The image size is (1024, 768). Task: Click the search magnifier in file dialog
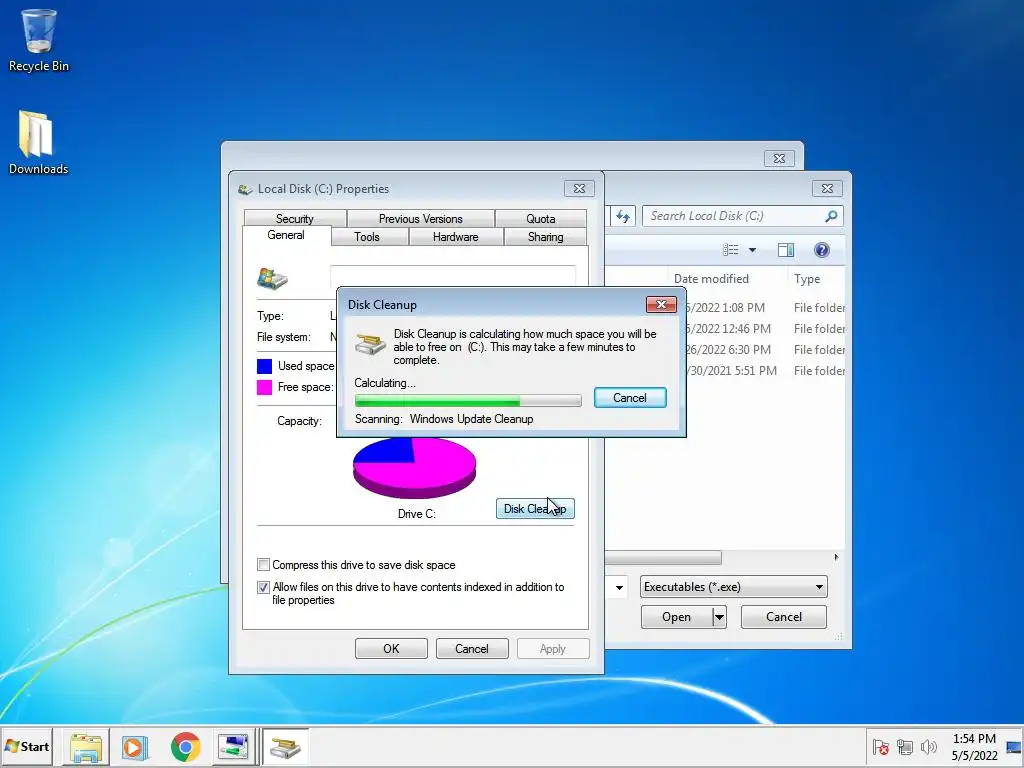[x=831, y=216]
